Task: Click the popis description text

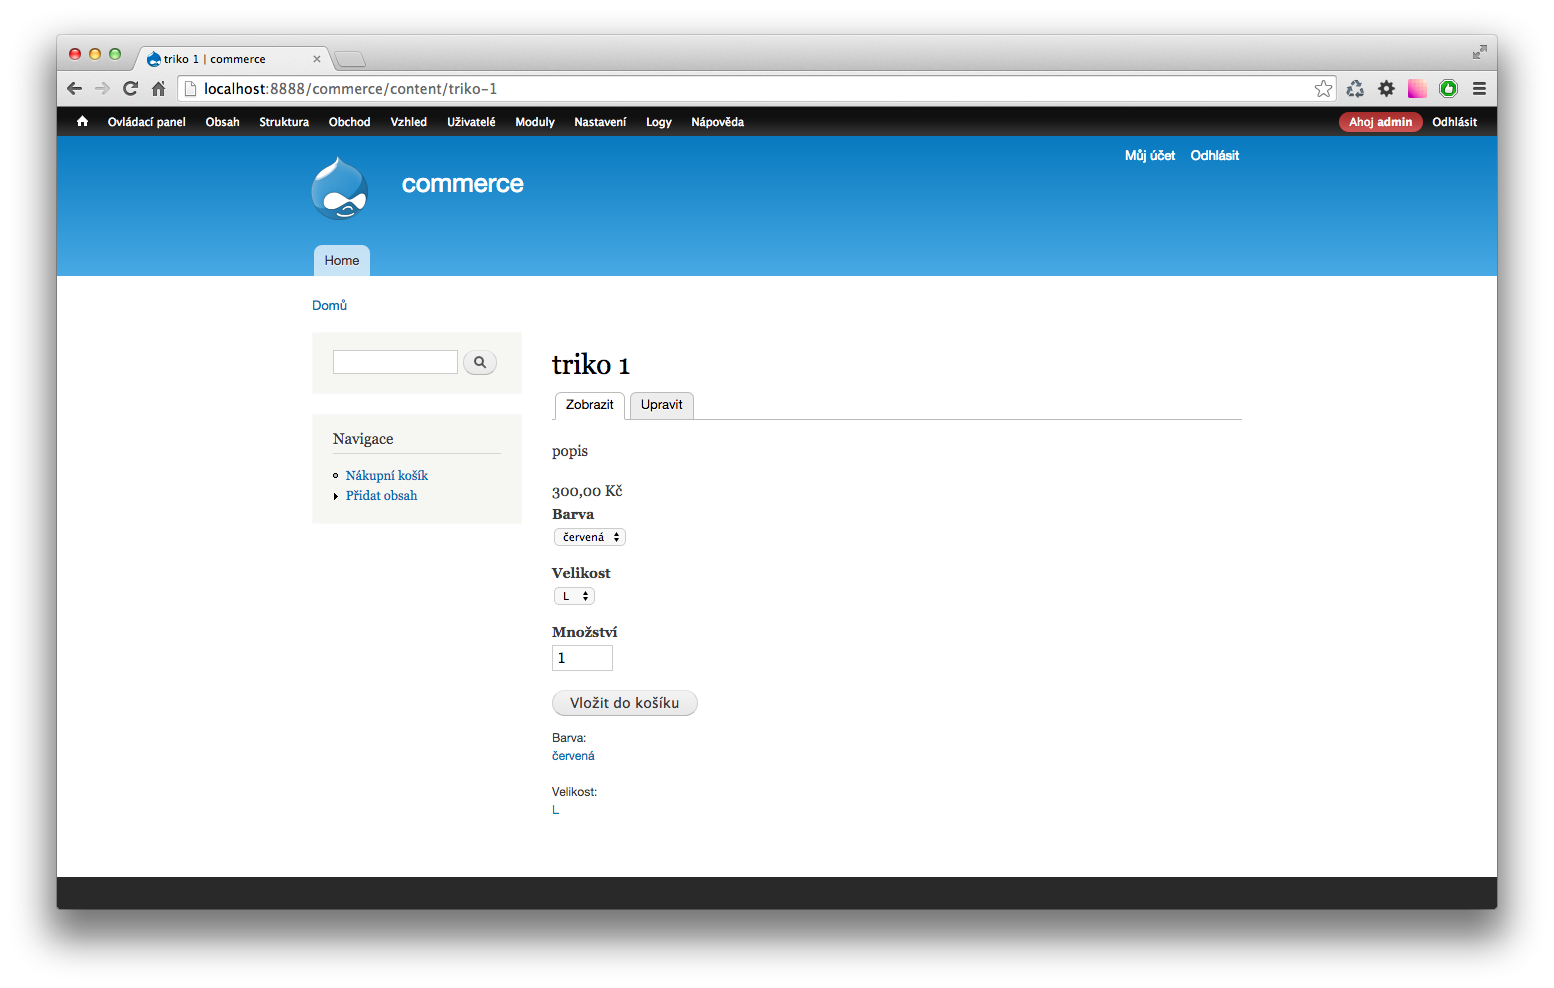Action: 570,451
